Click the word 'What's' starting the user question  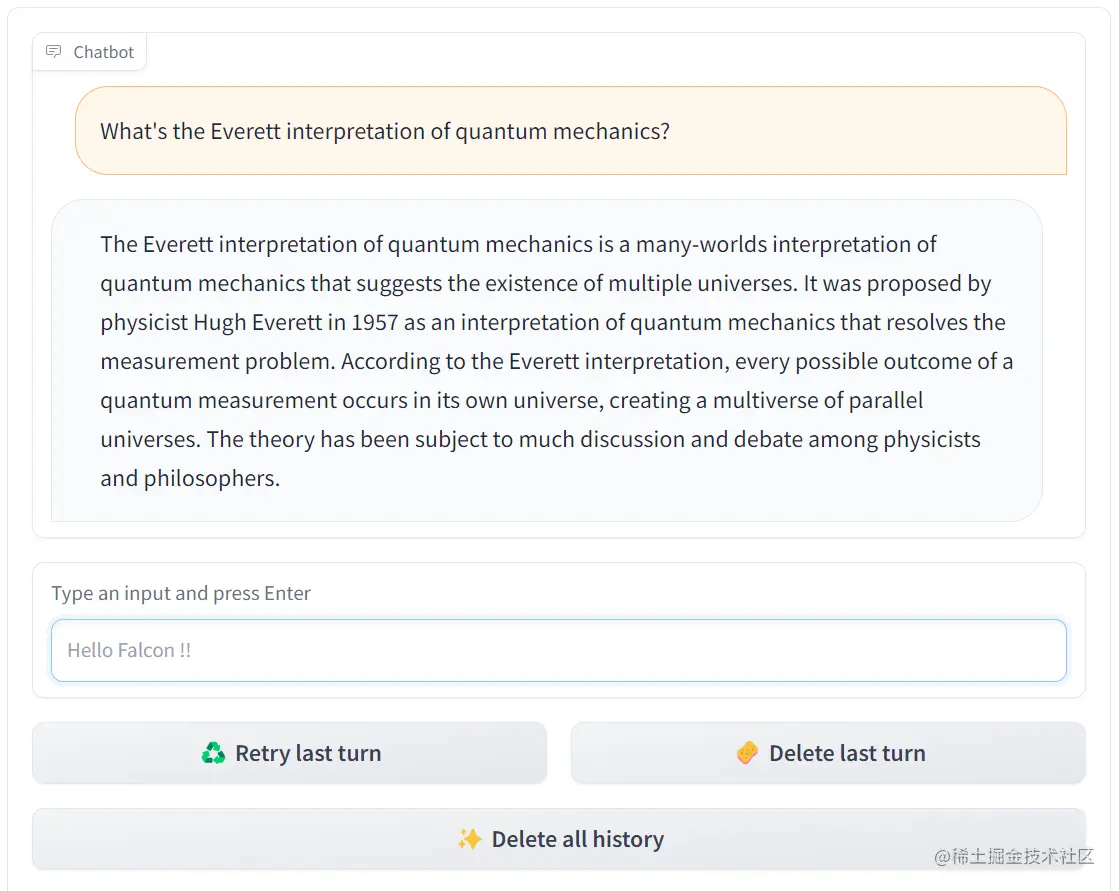tap(133, 131)
